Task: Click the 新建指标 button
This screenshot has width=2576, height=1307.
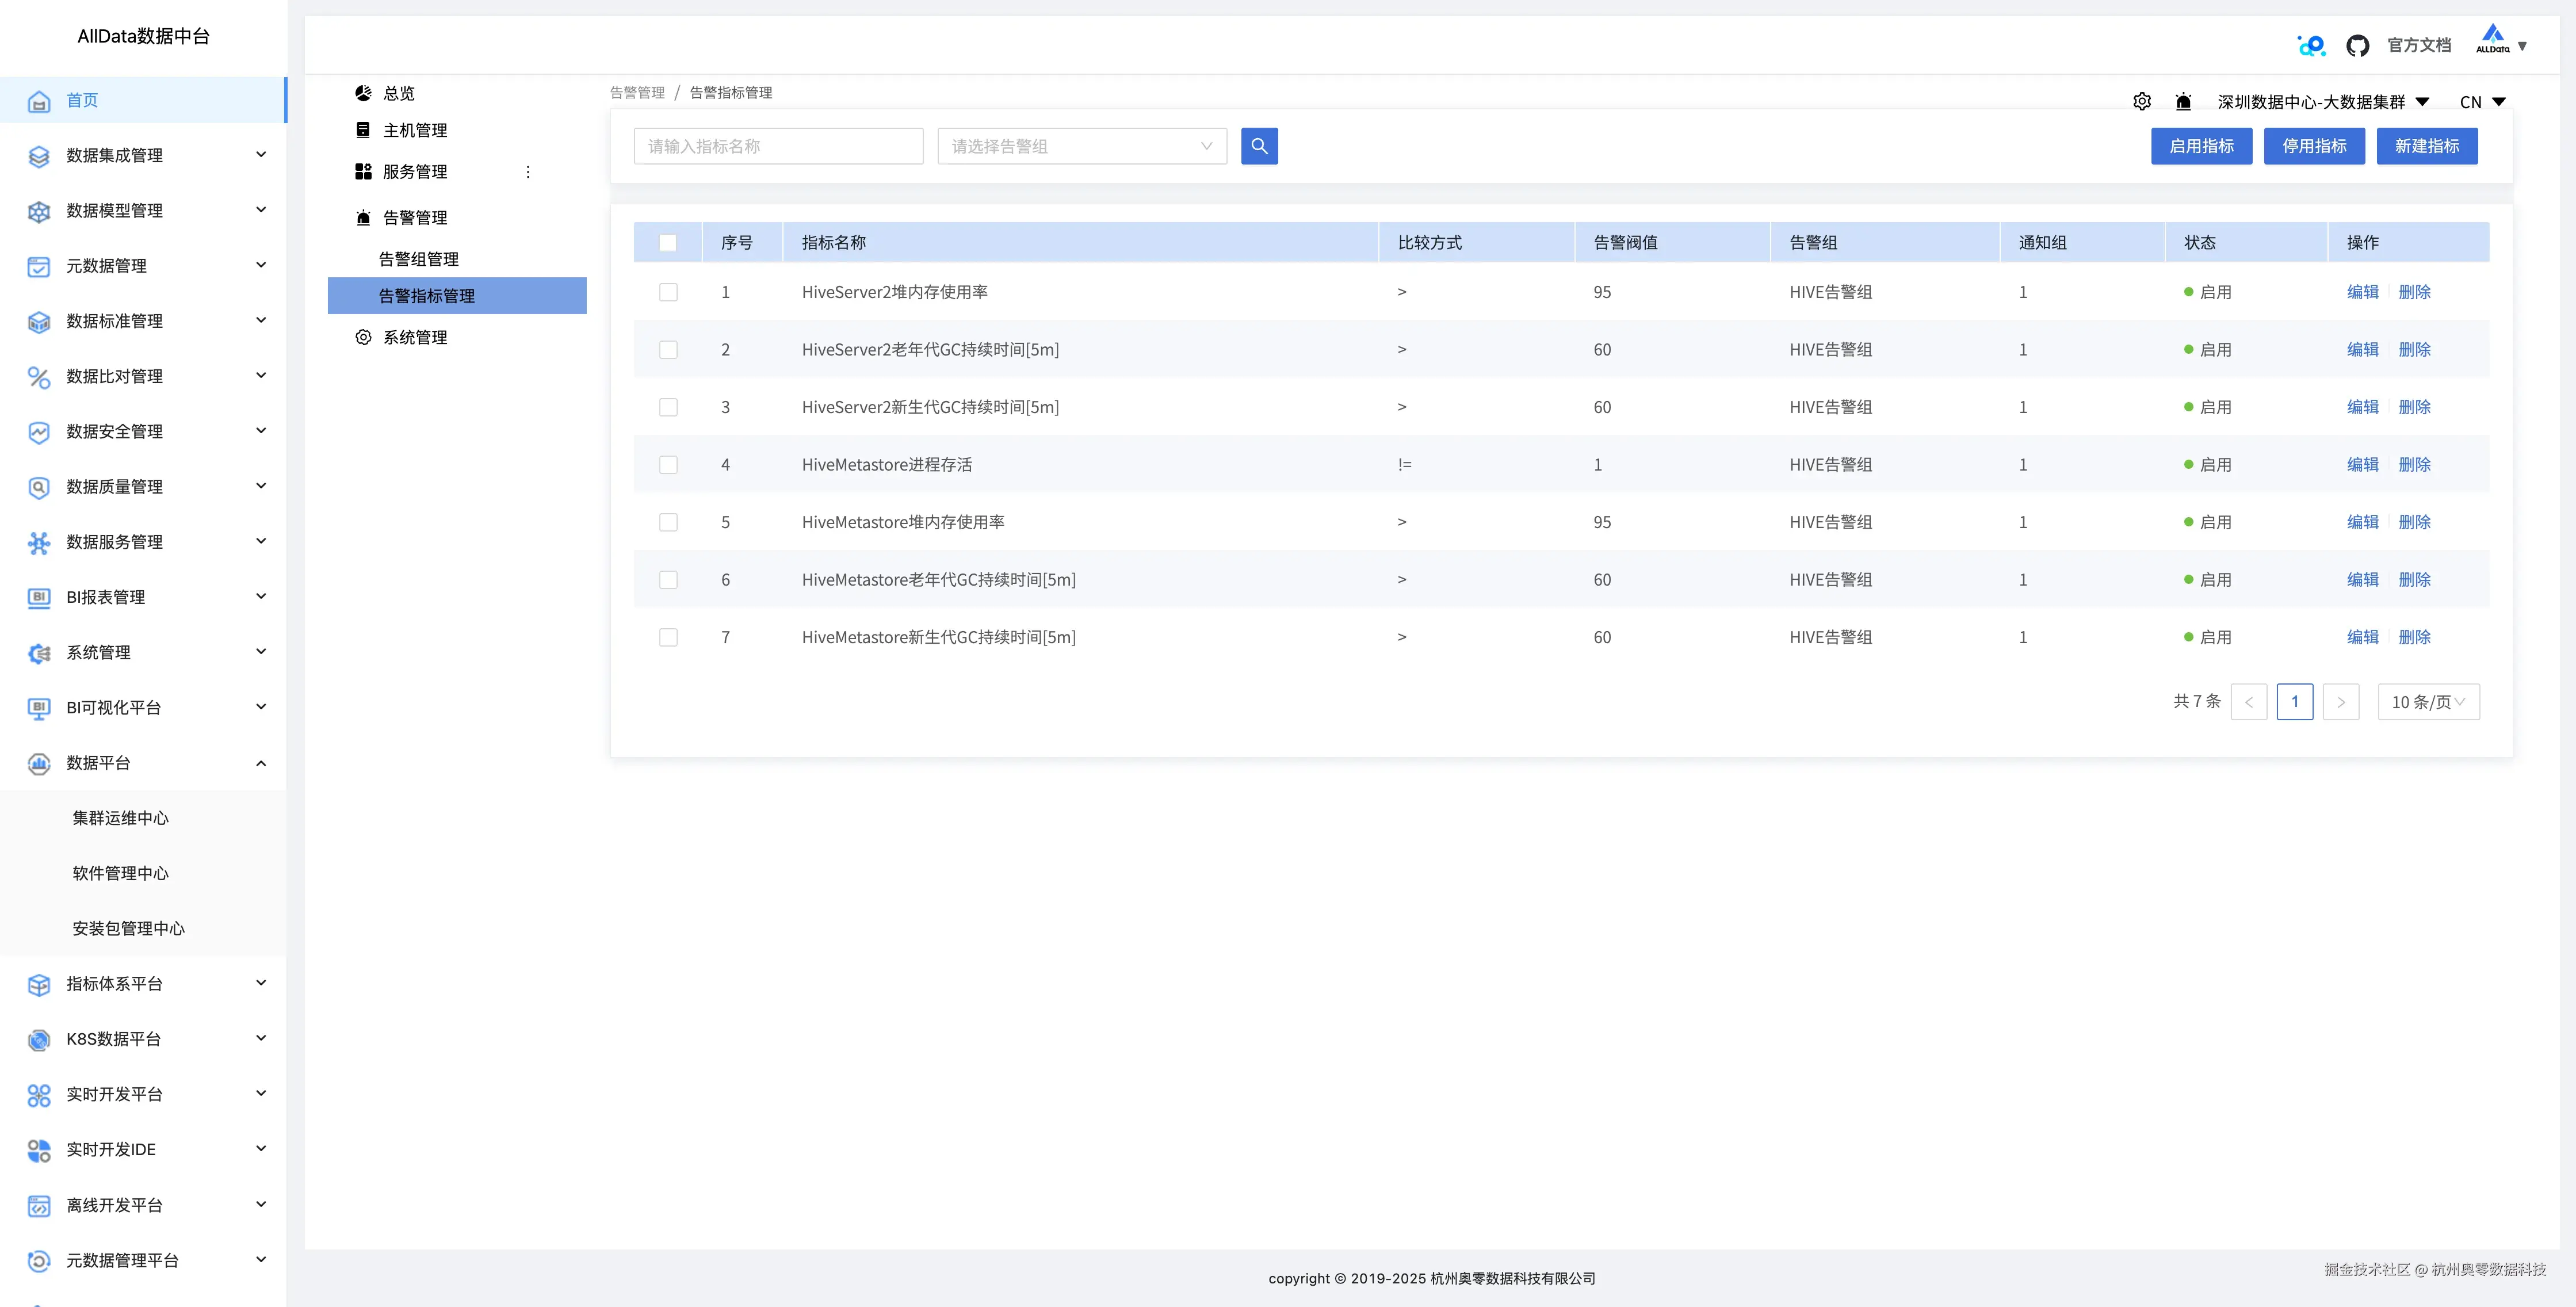Action: tap(2426, 146)
